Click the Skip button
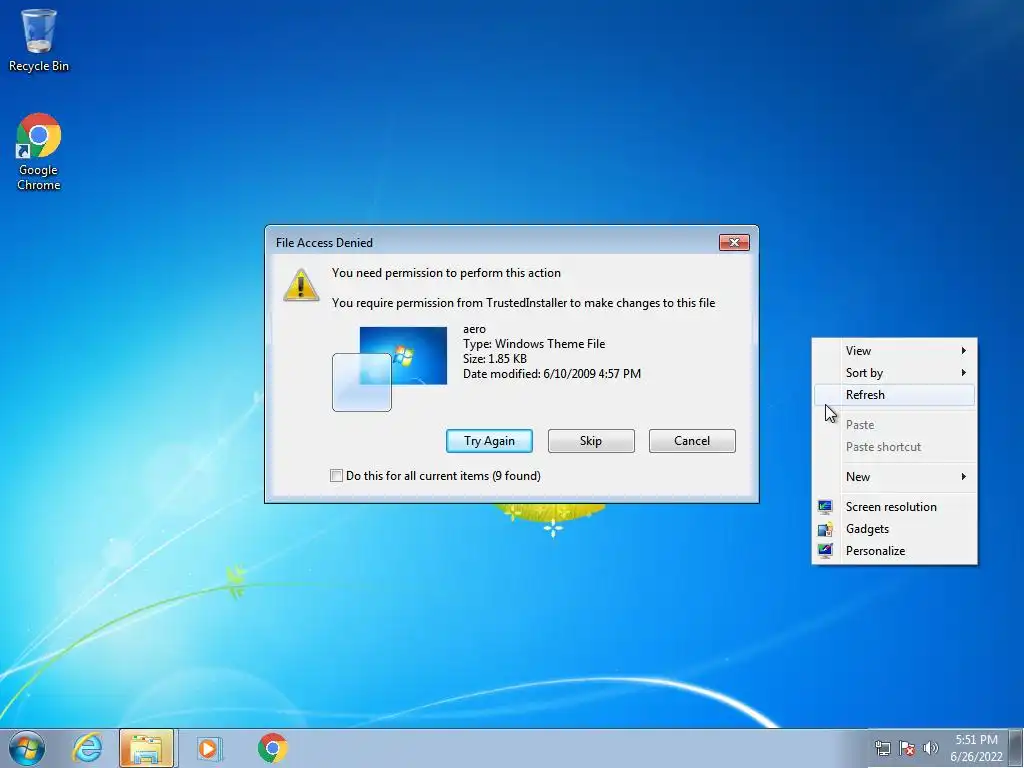1024x768 pixels. point(591,441)
